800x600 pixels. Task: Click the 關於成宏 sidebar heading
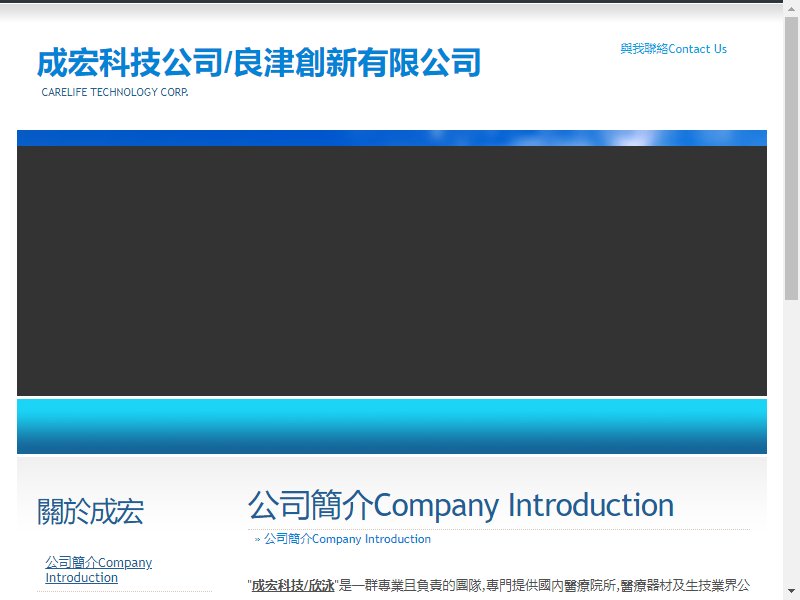click(90, 511)
